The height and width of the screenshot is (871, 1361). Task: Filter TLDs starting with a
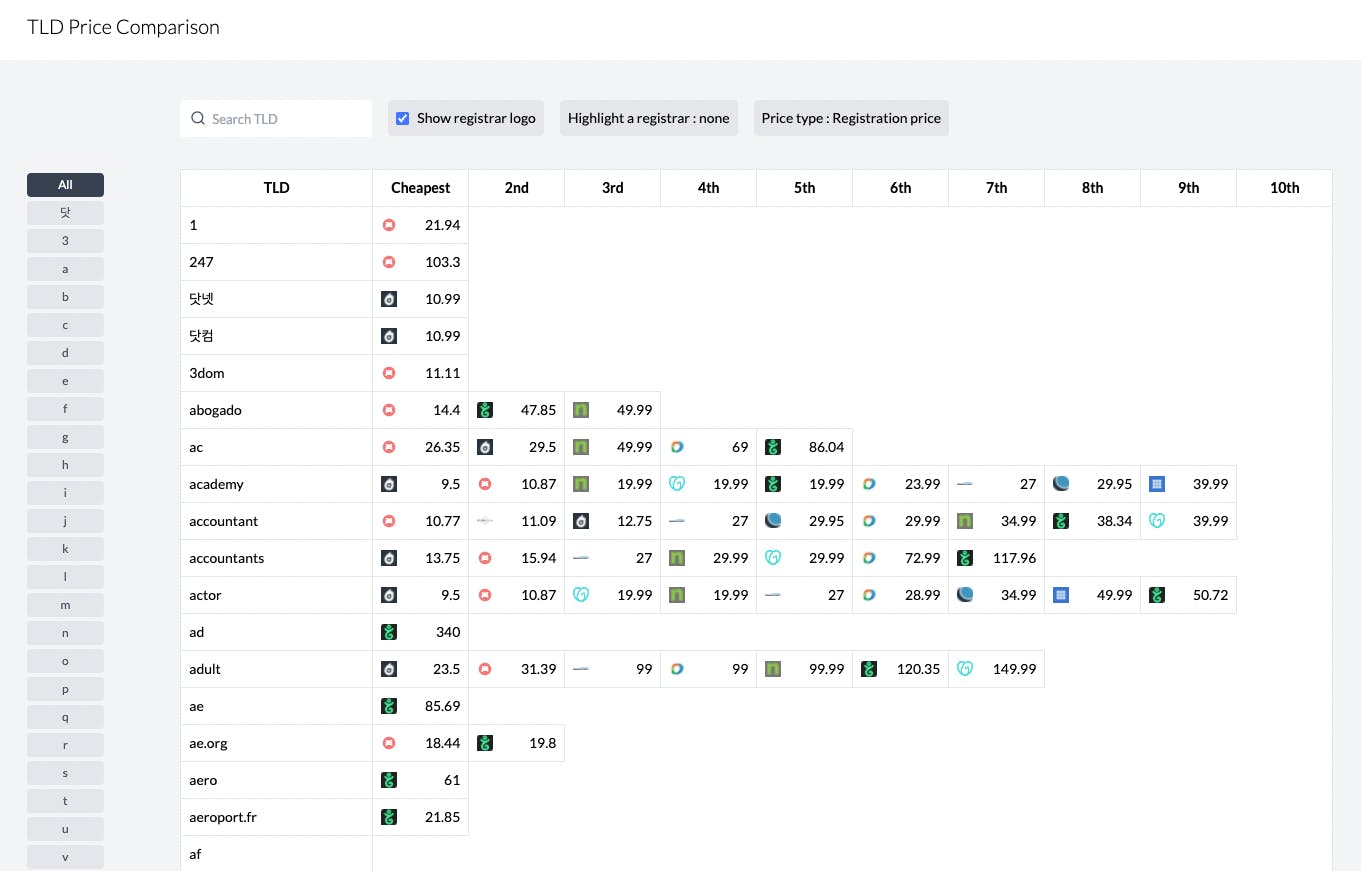(x=65, y=269)
